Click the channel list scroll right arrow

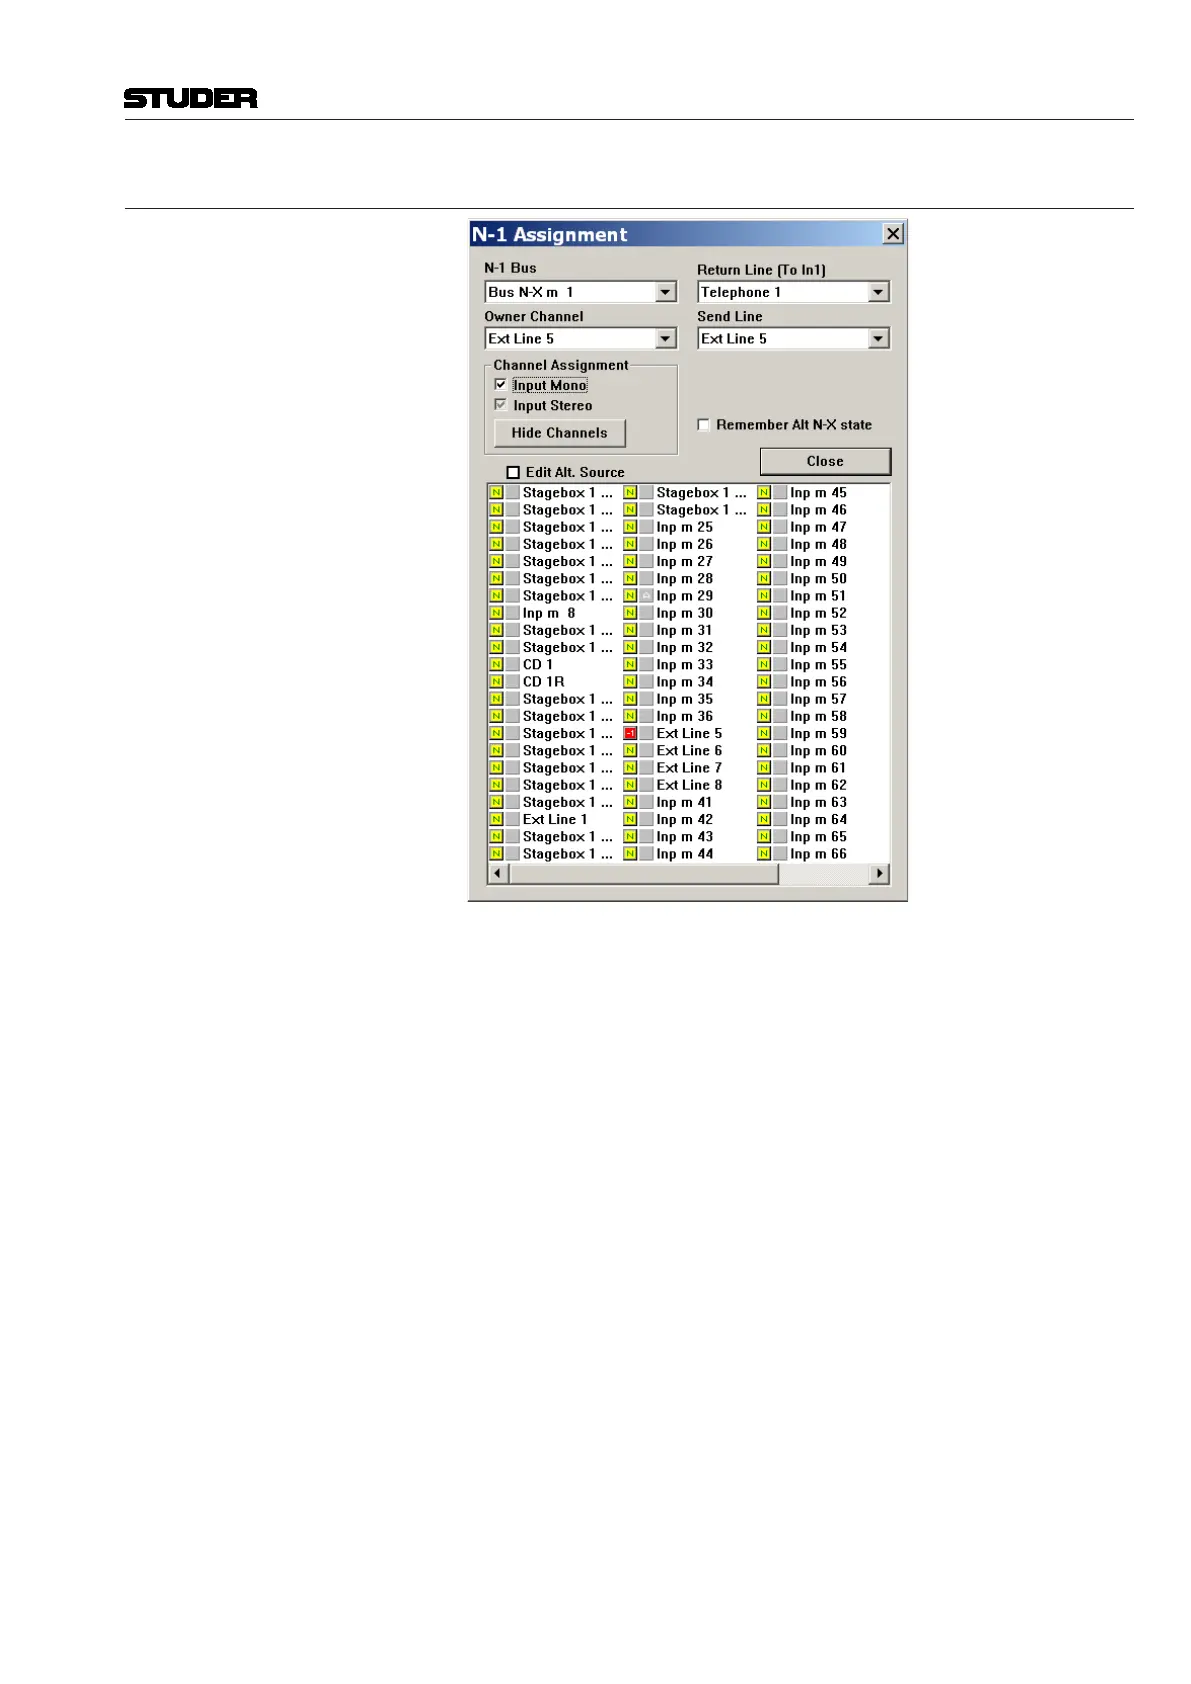879,874
